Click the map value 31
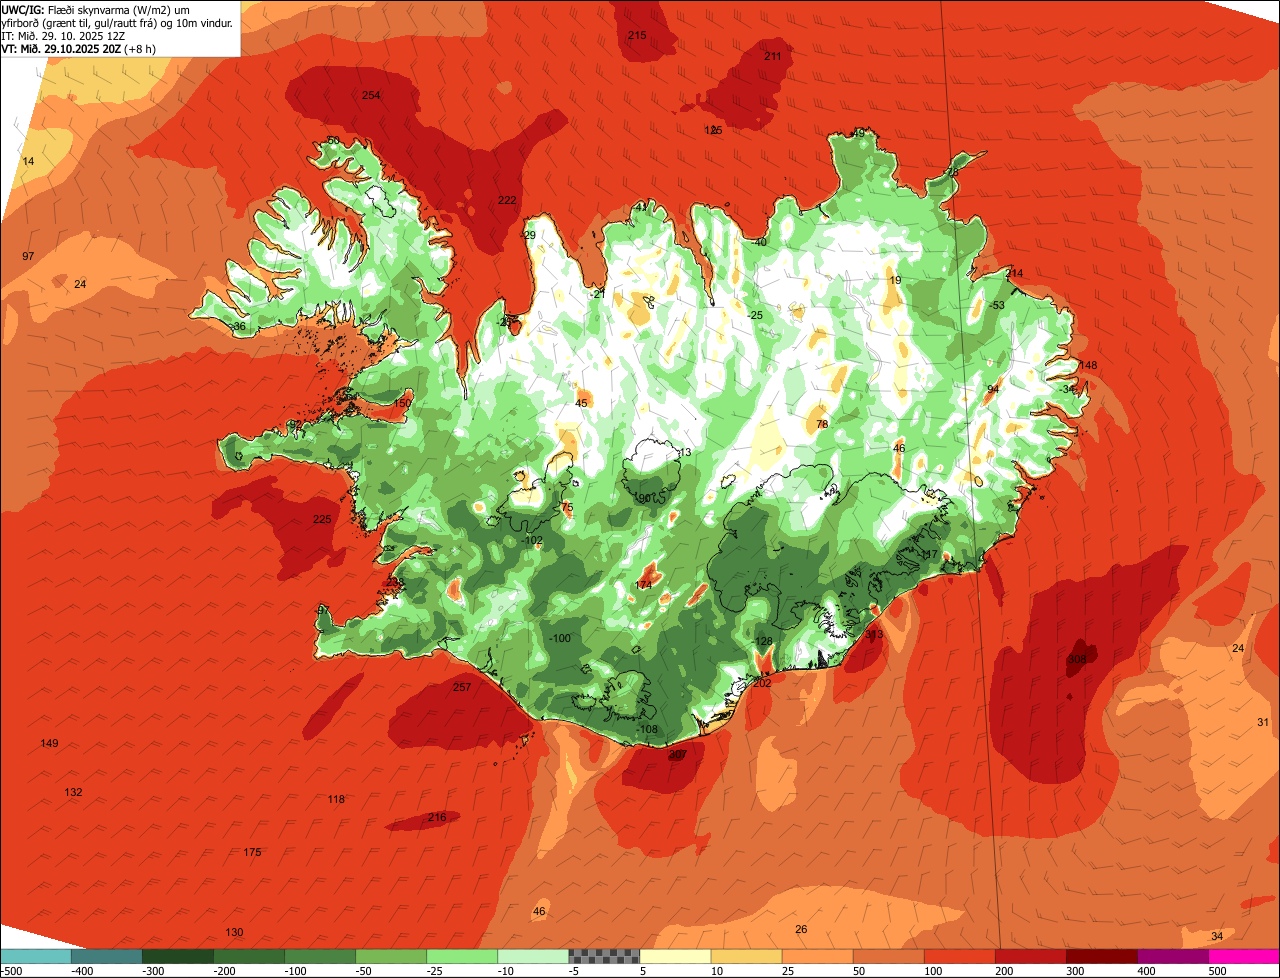 [x=1263, y=723]
